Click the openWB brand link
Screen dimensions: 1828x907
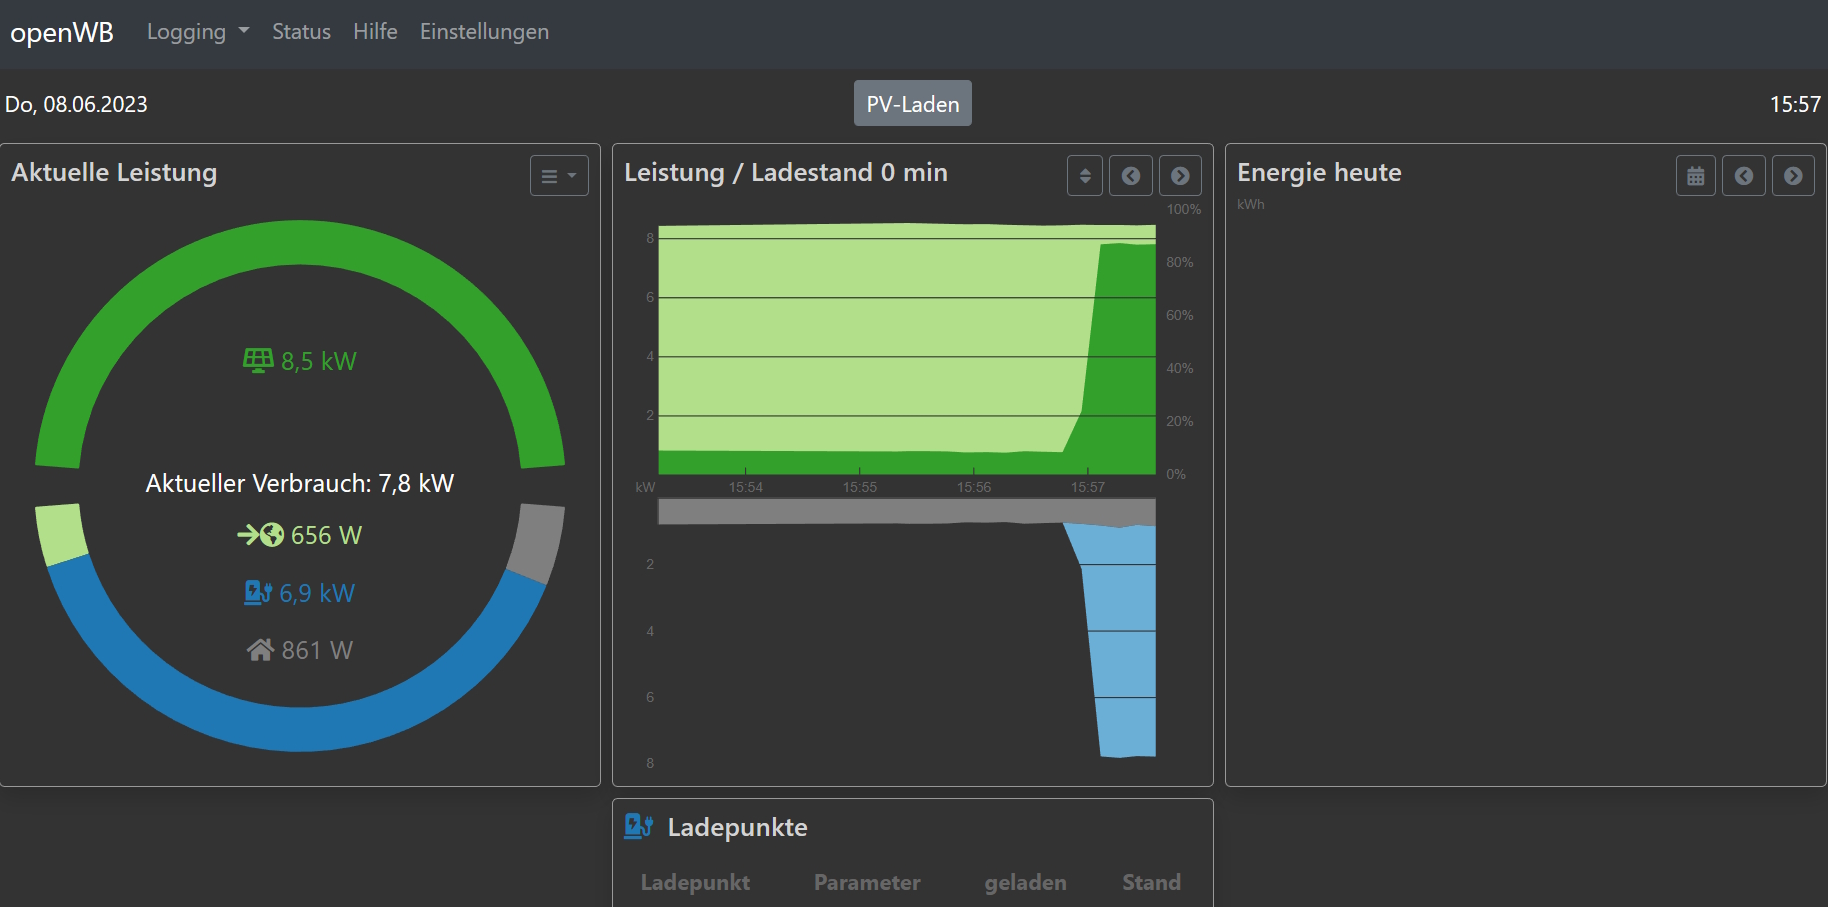pyautogui.click(x=62, y=32)
